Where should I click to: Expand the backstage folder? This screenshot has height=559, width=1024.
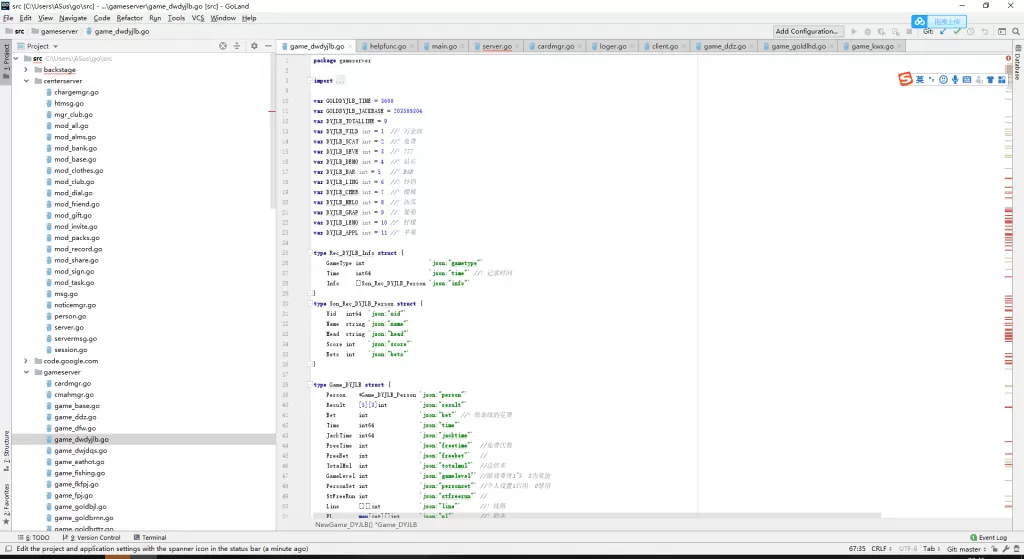point(26,70)
